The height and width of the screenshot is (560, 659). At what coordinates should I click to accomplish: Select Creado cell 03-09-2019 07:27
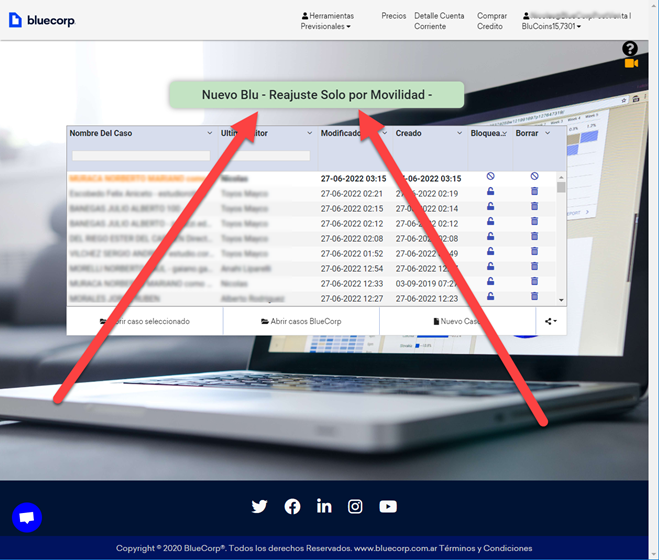pyautogui.click(x=426, y=284)
